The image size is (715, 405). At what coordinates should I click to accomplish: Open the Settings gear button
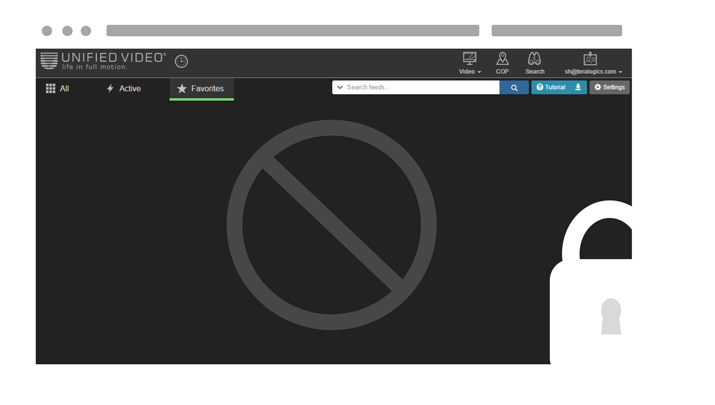[x=609, y=87]
